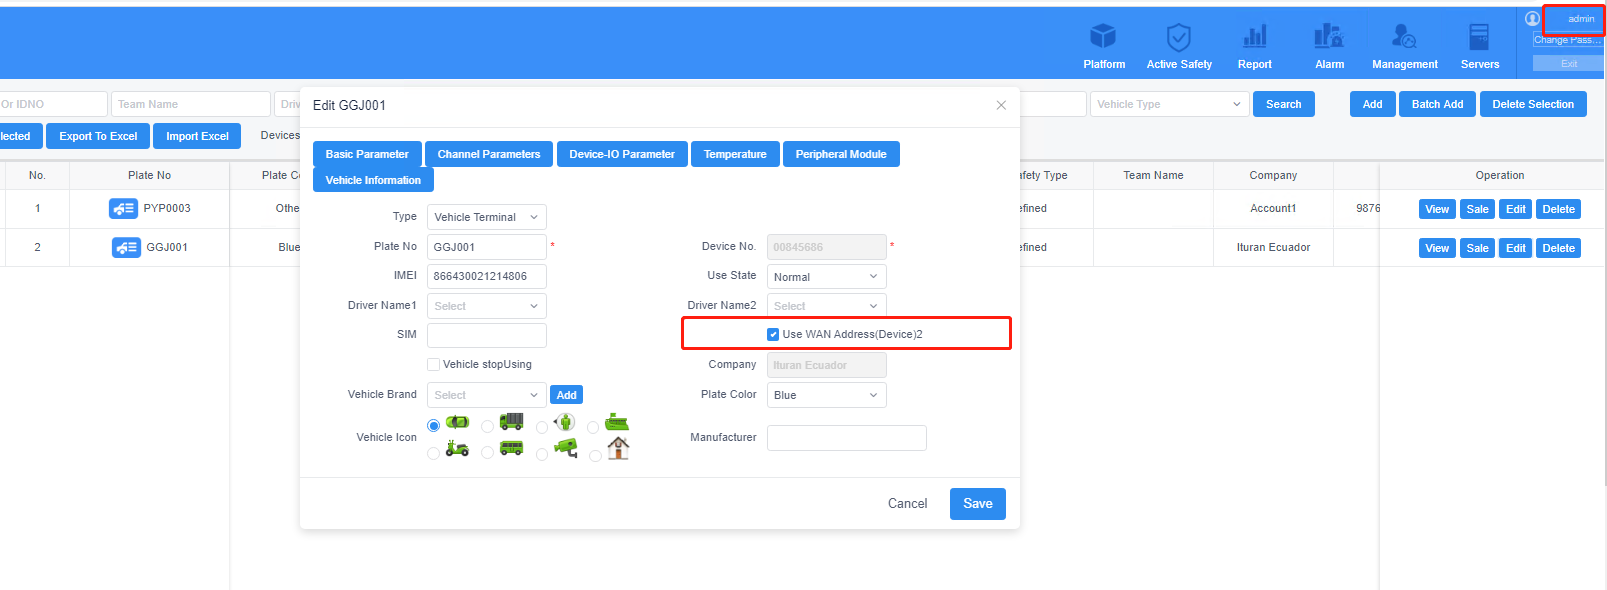
Task: Expand the Driver Name1 select dropdown
Action: tap(487, 306)
